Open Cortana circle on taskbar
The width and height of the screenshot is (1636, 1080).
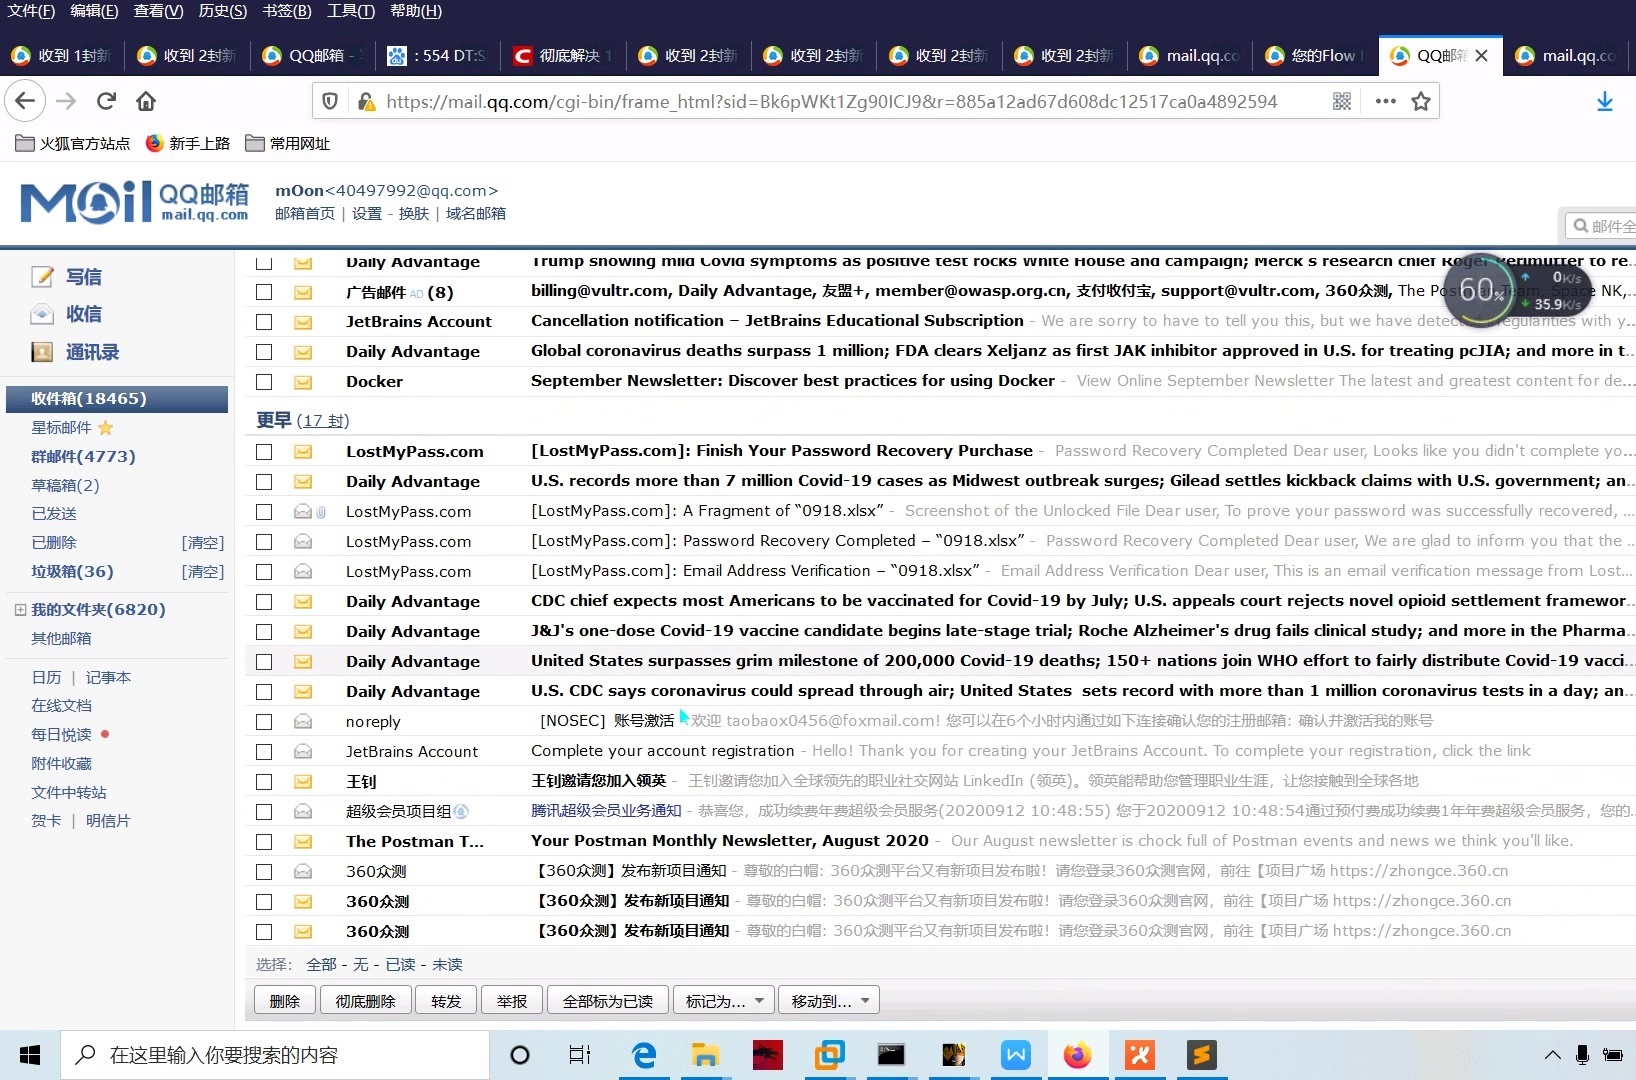point(520,1055)
